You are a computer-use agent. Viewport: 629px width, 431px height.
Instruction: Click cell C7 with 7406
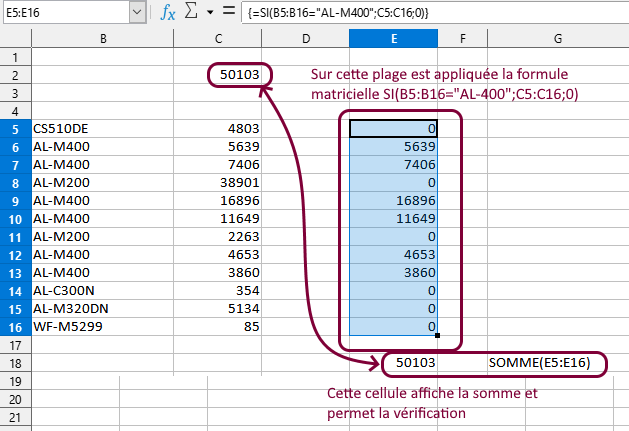[218, 165]
